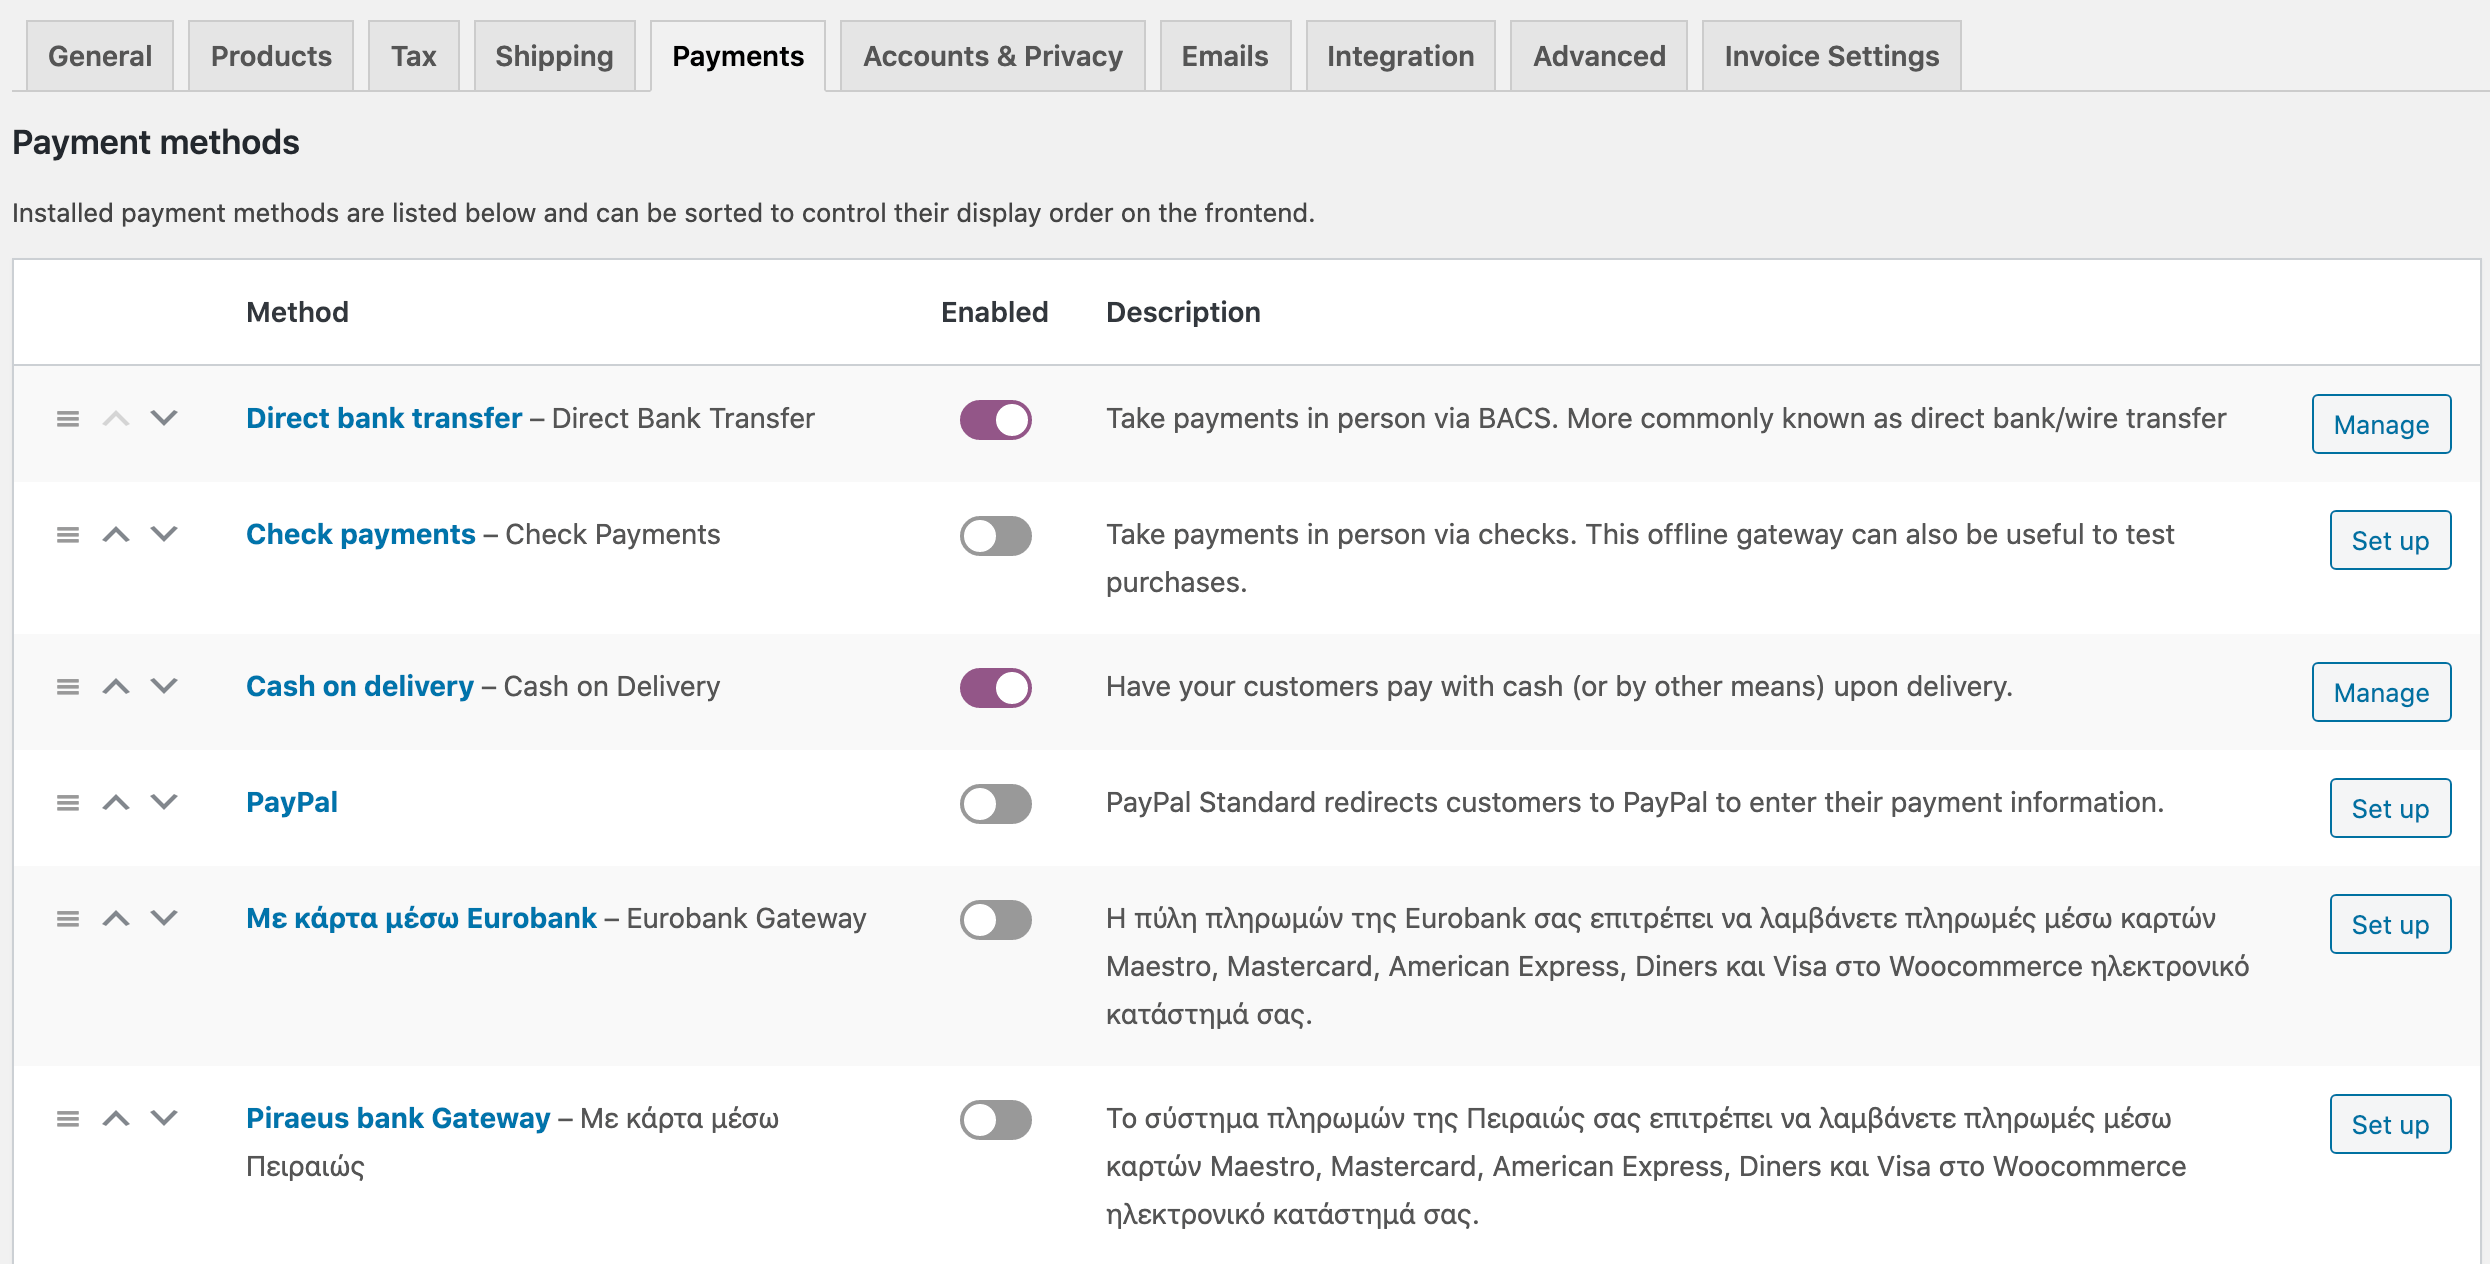Move PayPal method up
2490x1264 pixels.
tap(116, 802)
